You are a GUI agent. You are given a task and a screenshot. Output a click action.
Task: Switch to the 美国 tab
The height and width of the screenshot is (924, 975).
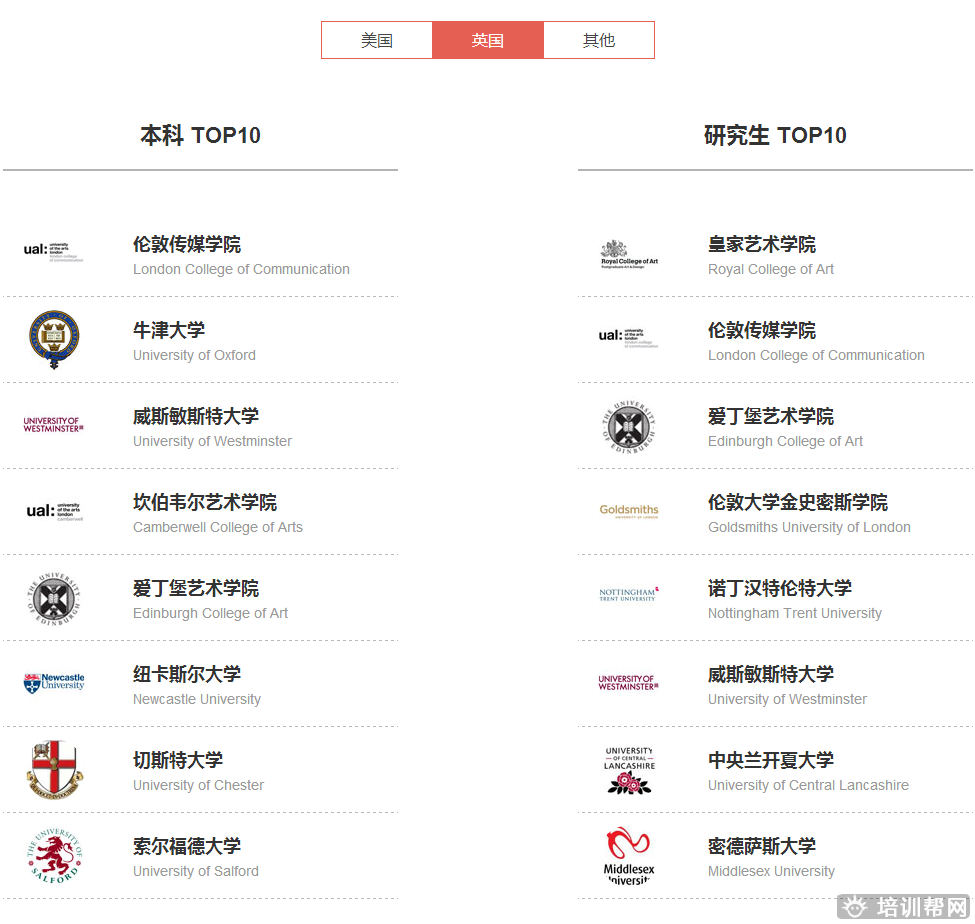pyautogui.click(x=377, y=40)
